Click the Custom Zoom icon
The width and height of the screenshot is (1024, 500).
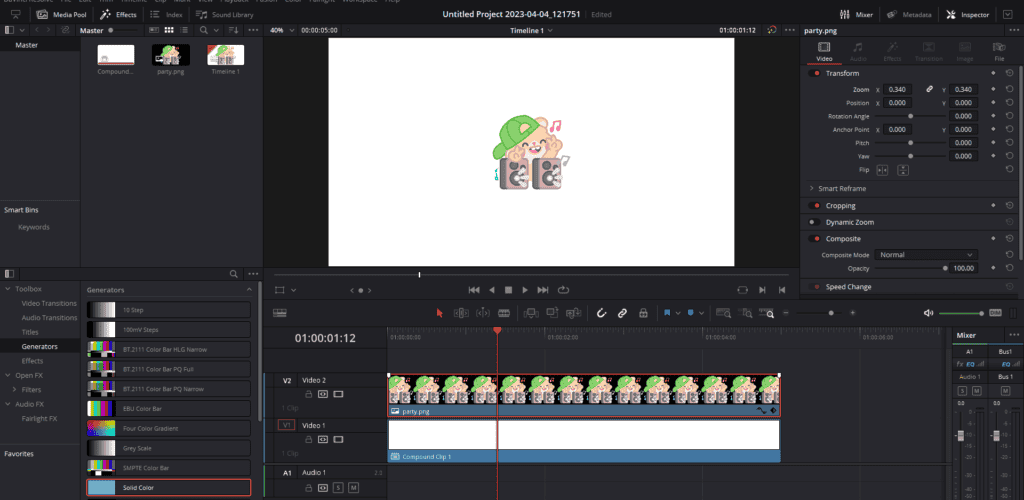pyautogui.click(x=767, y=313)
